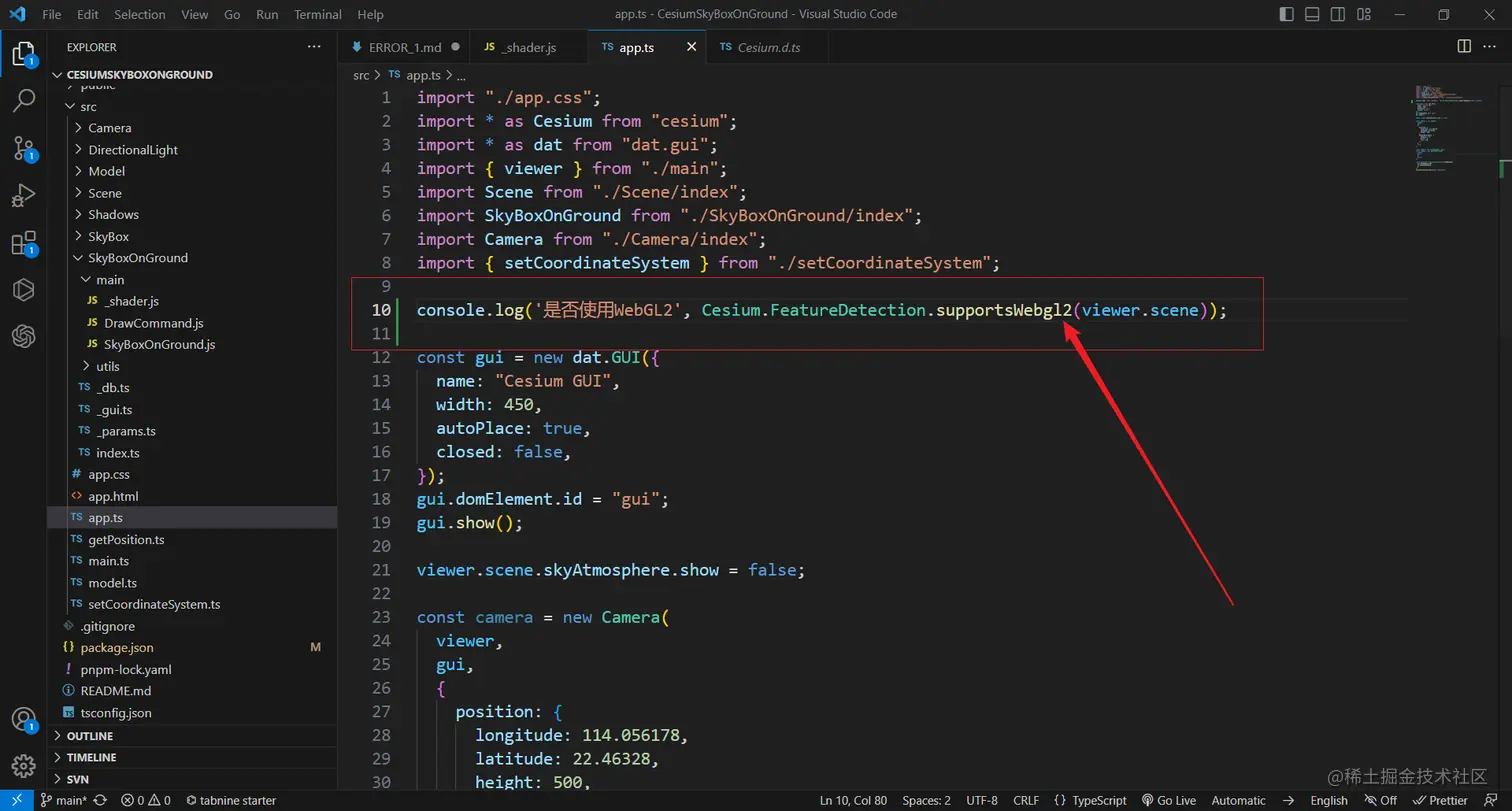Open the Terminal menu
This screenshot has height=811, width=1512.
click(x=317, y=14)
